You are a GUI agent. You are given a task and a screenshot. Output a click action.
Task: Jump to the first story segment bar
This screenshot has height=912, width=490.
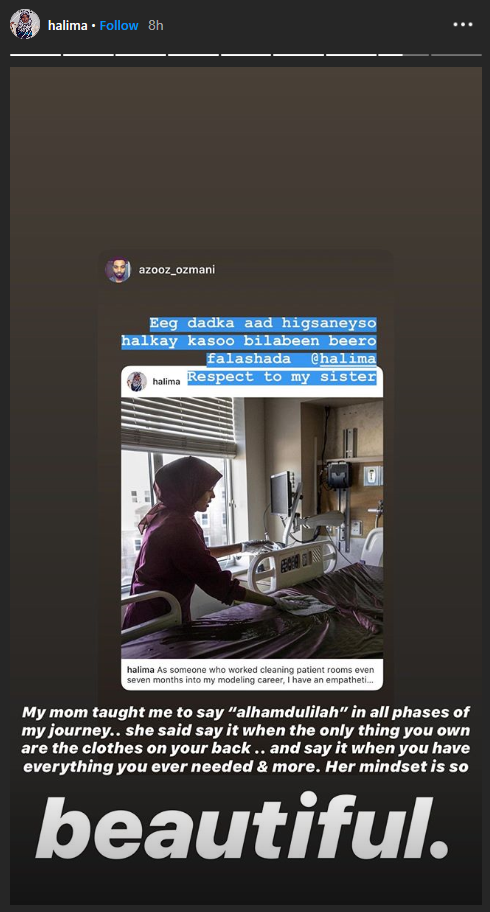[35, 55]
